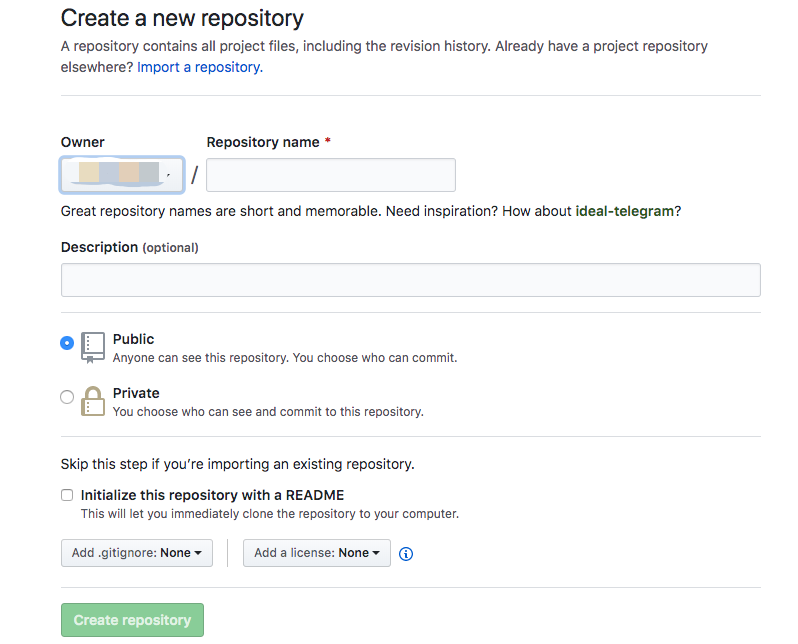Open the Owner account dropdown
Image resolution: width=798 pixels, height=644 pixels.
(x=121, y=175)
